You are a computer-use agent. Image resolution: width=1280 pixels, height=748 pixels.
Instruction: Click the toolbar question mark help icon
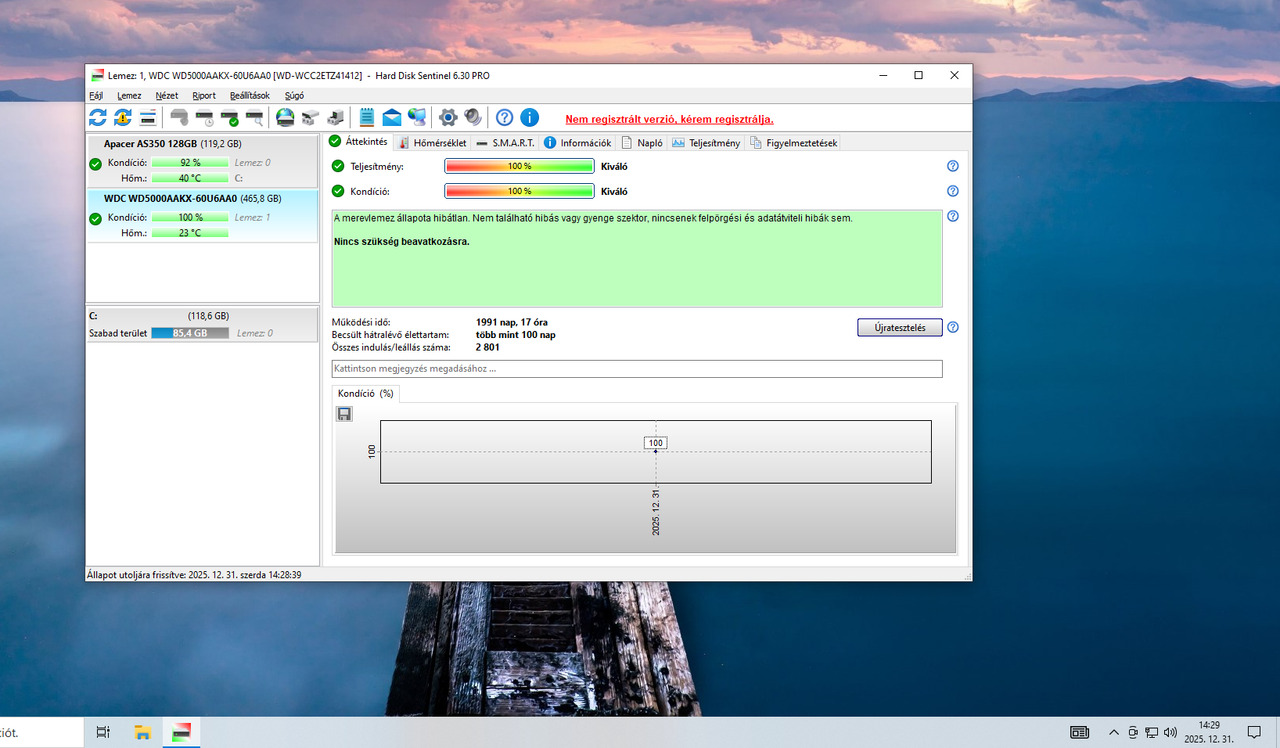504,118
